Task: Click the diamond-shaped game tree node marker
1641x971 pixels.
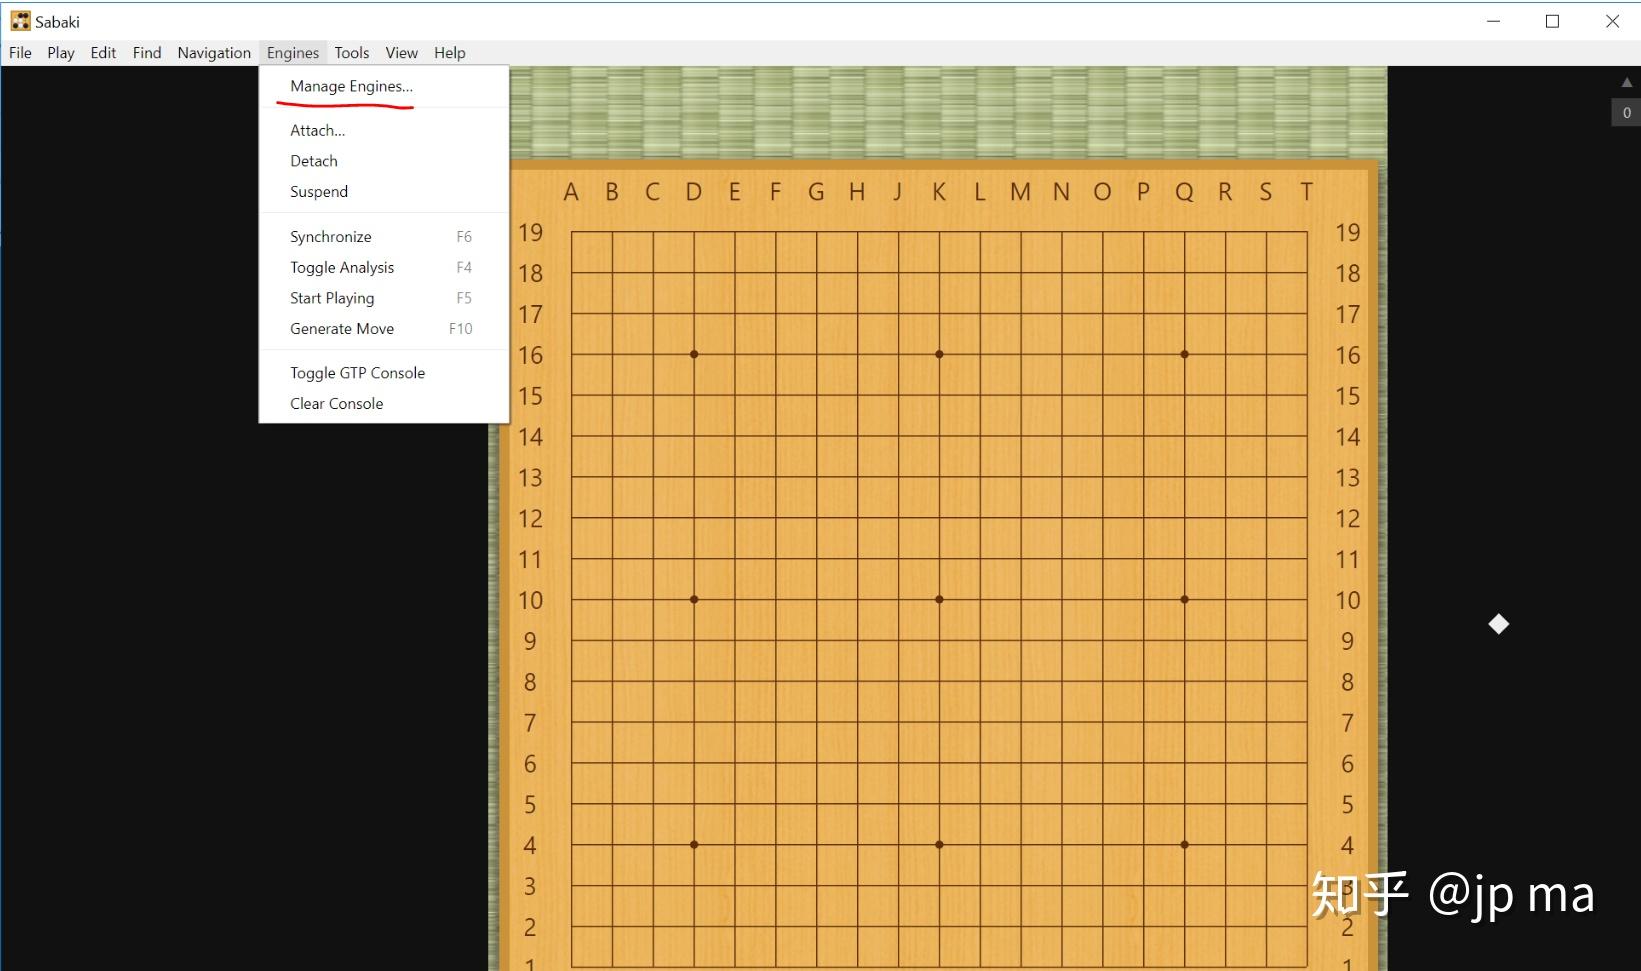Action: coord(1498,624)
